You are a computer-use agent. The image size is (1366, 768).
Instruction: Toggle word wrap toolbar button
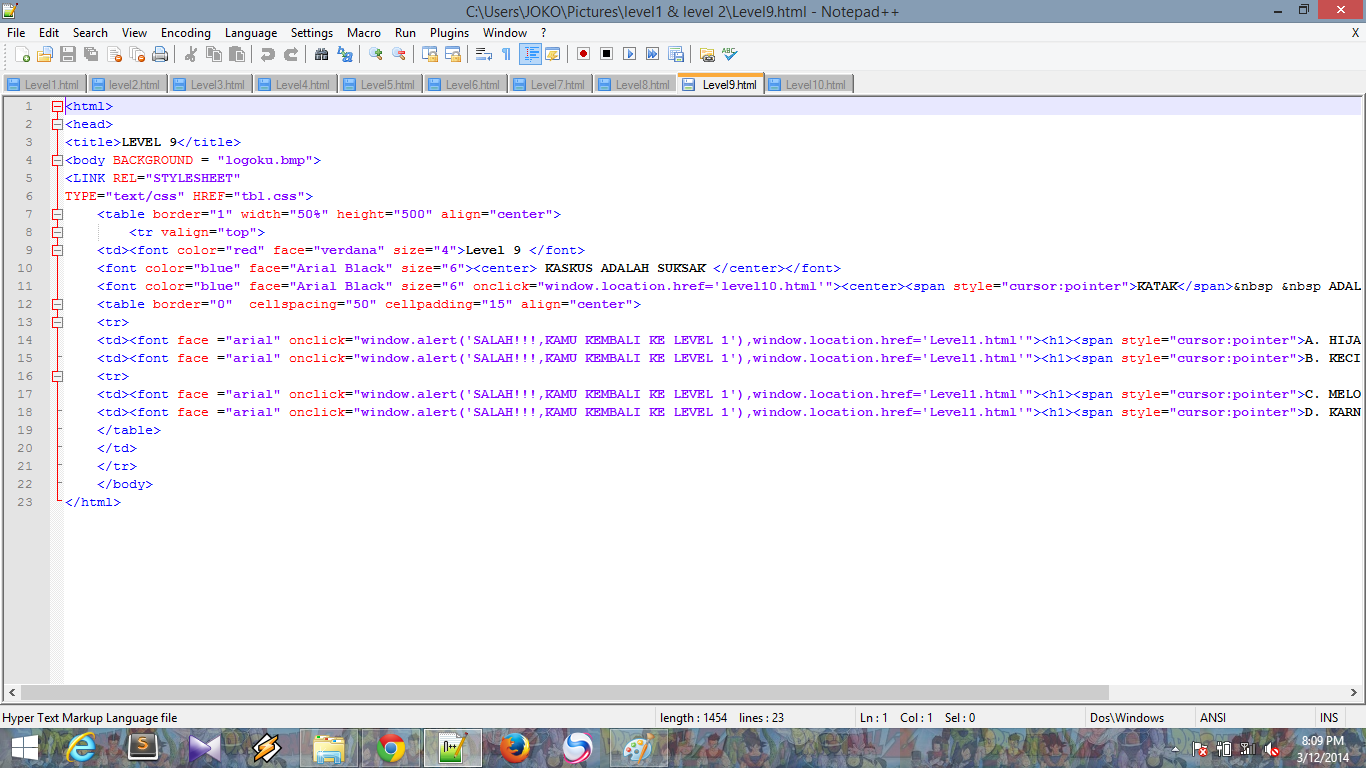(483, 54)
